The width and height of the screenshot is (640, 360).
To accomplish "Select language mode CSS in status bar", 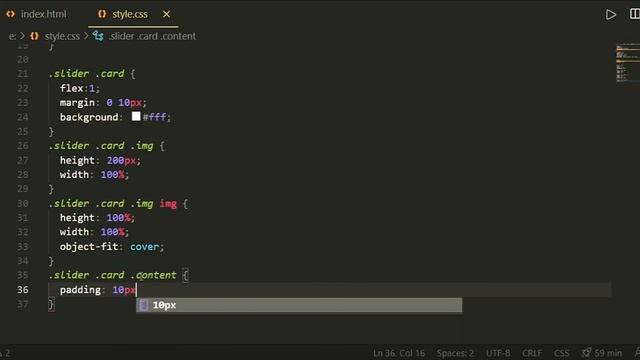I will click(x=562, y=353).
